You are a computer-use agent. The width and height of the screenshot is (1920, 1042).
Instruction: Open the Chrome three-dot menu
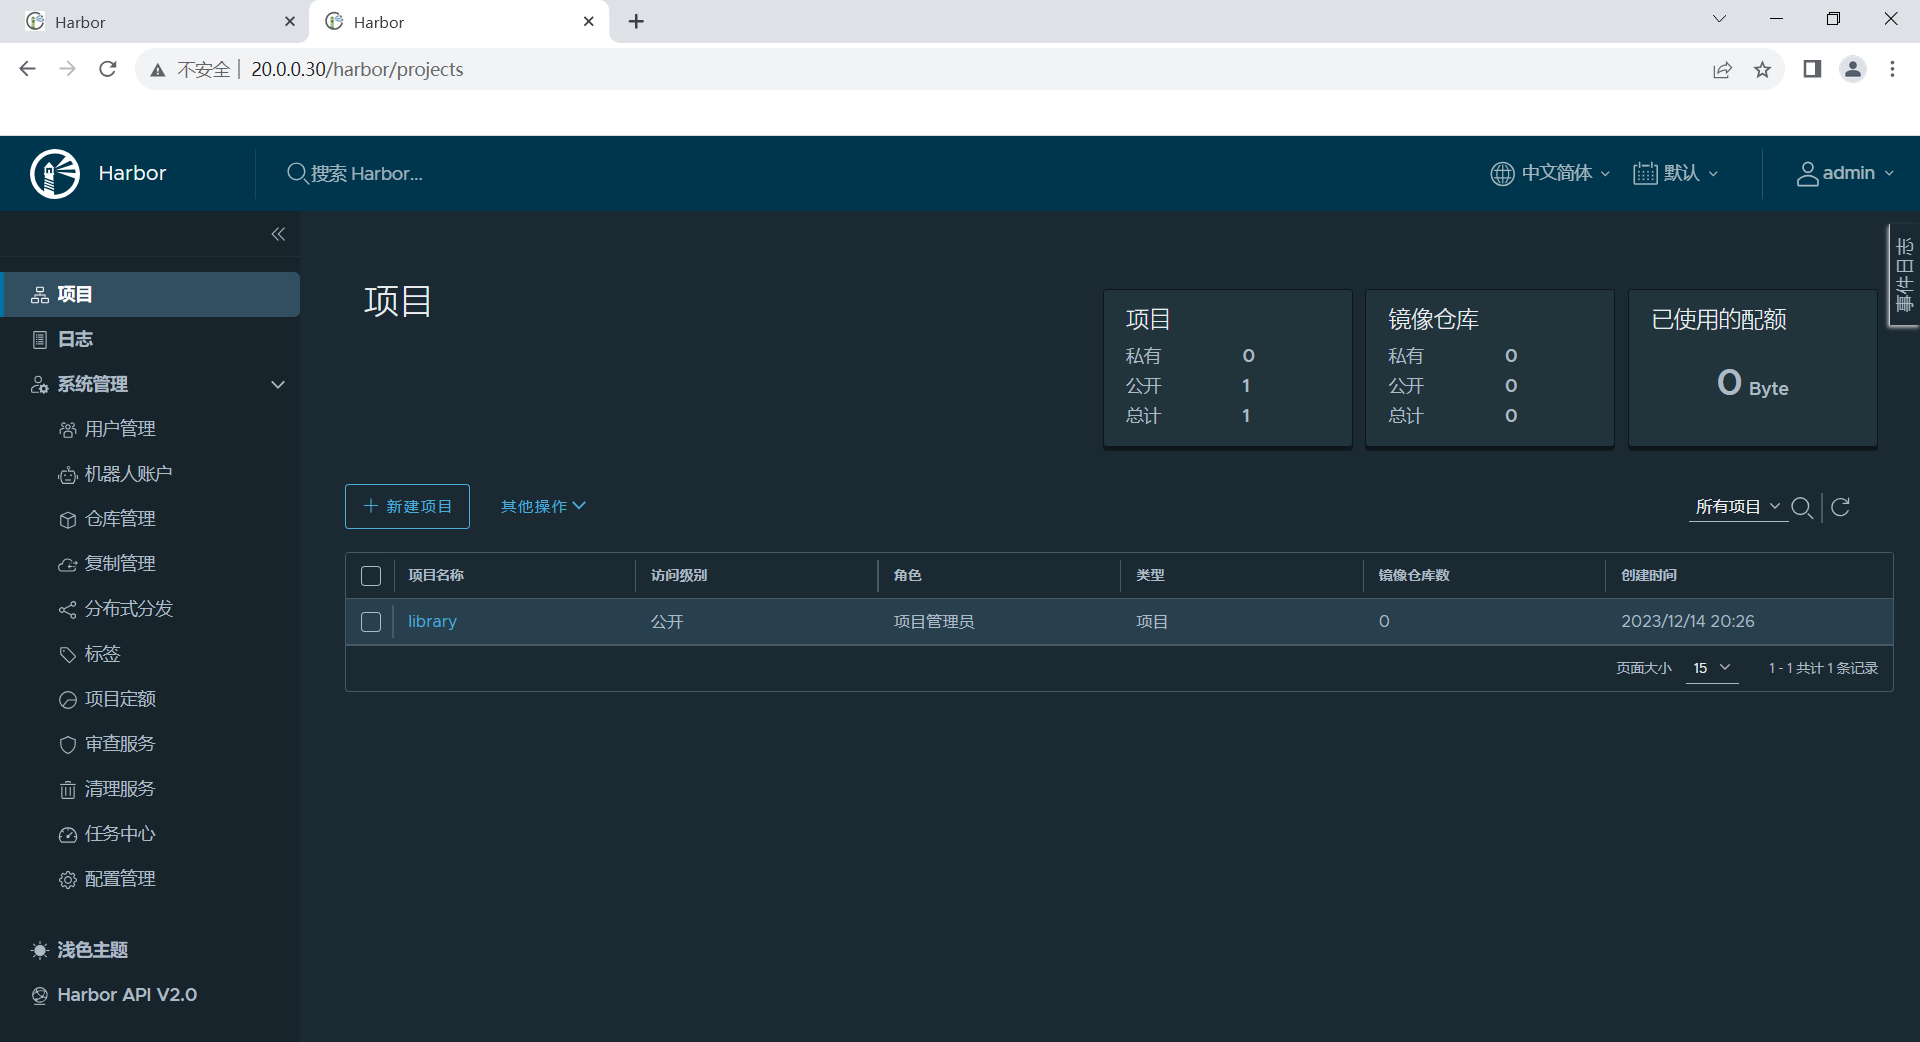tap(1892, 69)
